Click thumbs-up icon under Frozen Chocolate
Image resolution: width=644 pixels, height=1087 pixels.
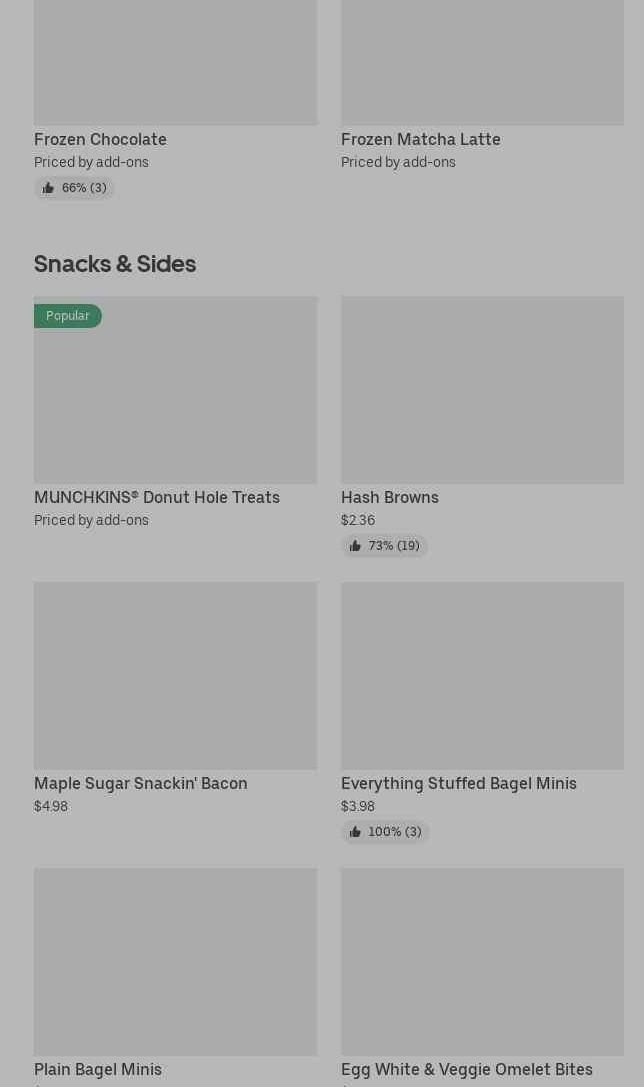coord(48,188)
